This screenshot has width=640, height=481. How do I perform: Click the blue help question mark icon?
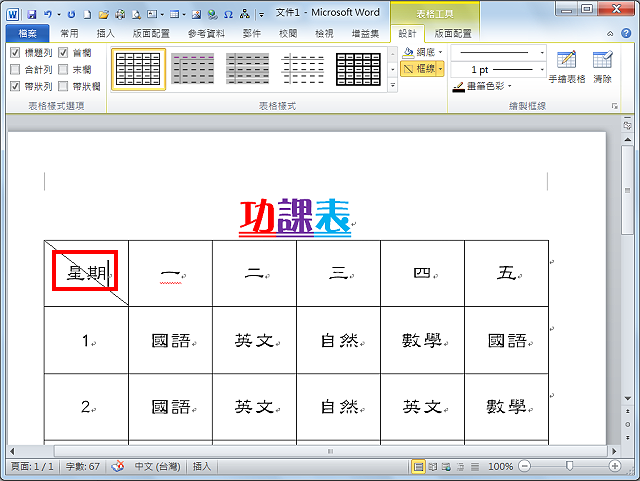coord(626,33)
